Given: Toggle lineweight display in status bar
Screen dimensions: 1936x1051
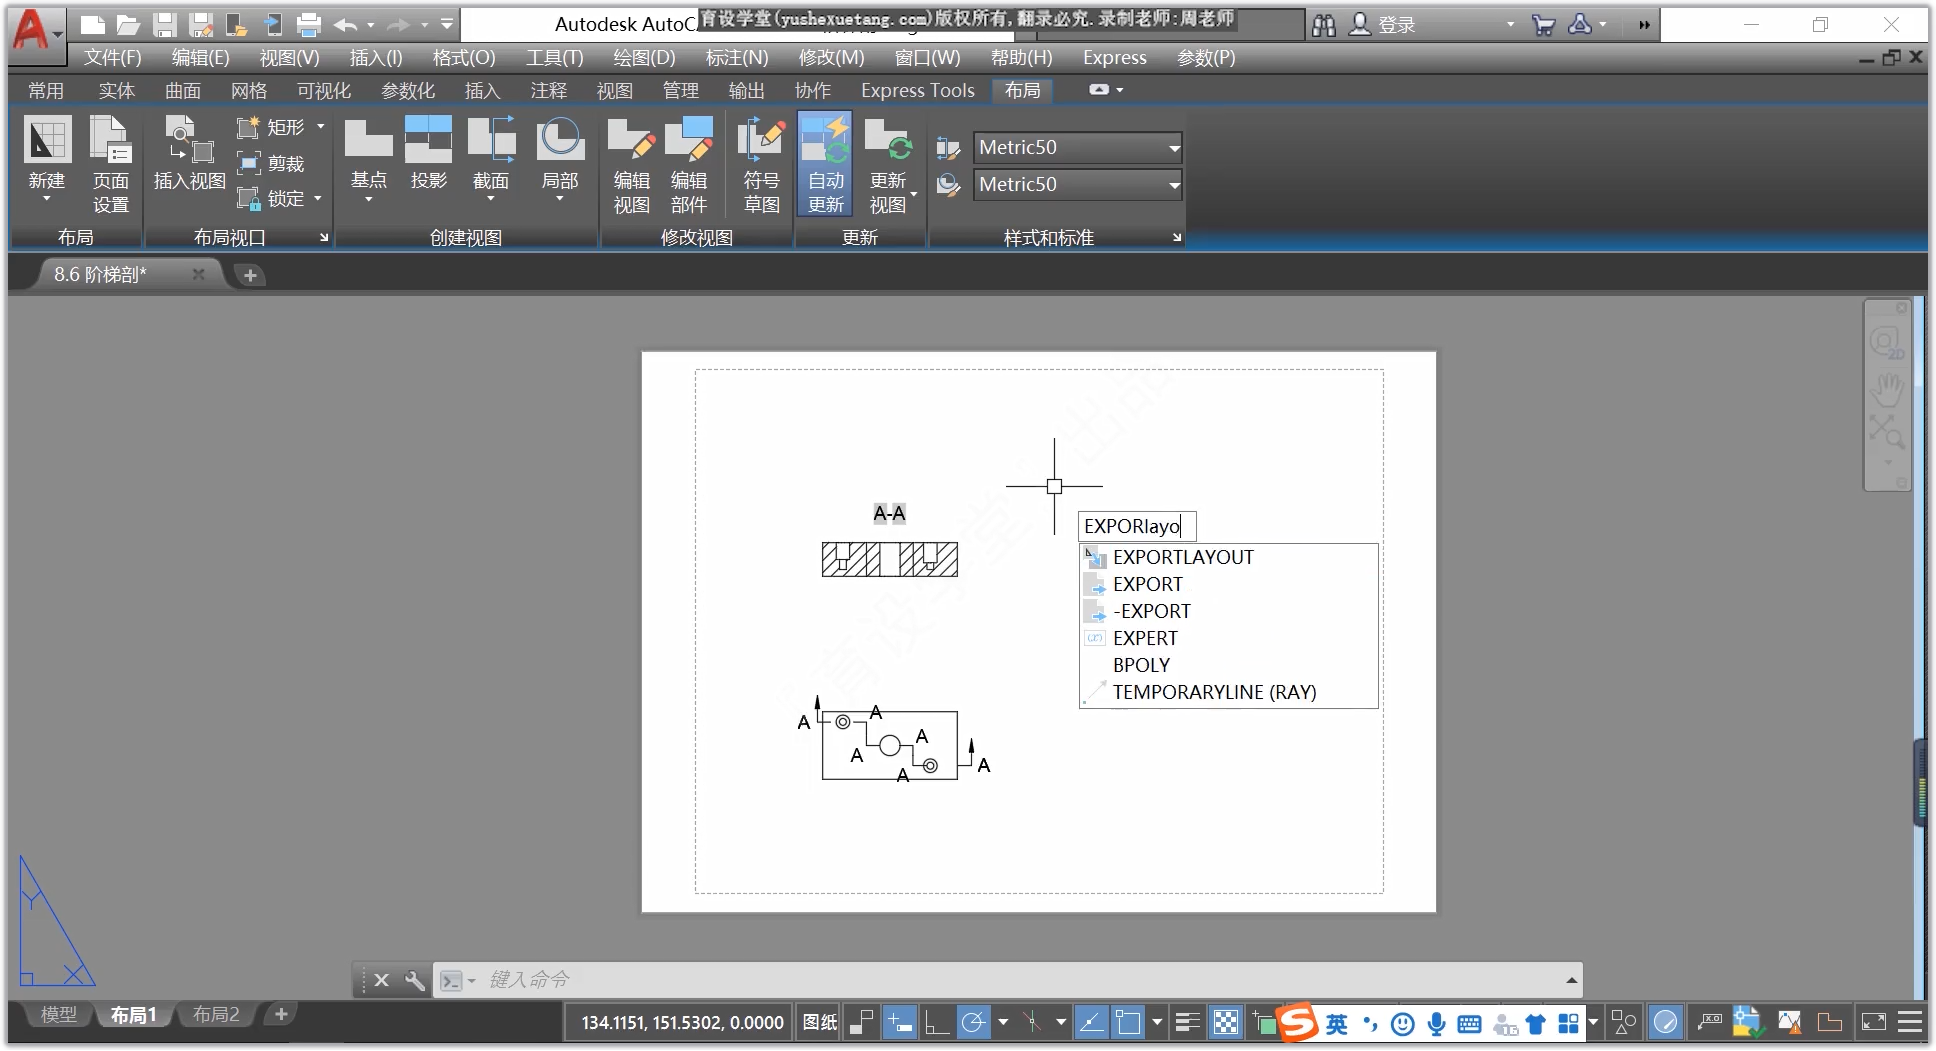Looking at the screenshot, I should [1188, 1022].
